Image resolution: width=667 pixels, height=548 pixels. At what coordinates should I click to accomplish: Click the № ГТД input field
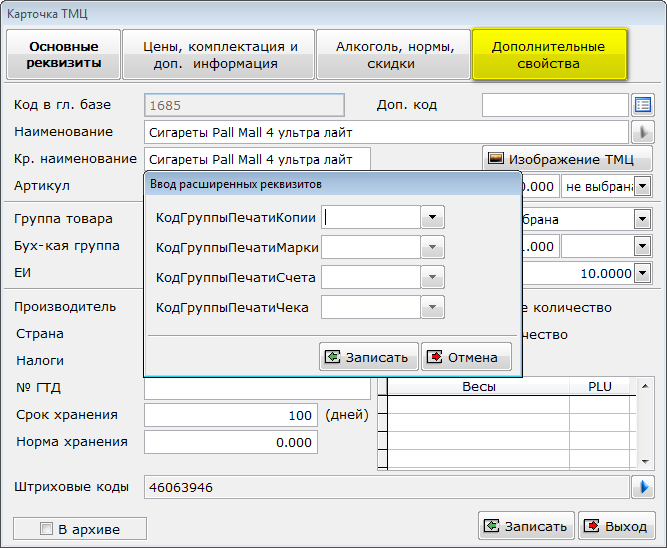[x=257, y=388]
